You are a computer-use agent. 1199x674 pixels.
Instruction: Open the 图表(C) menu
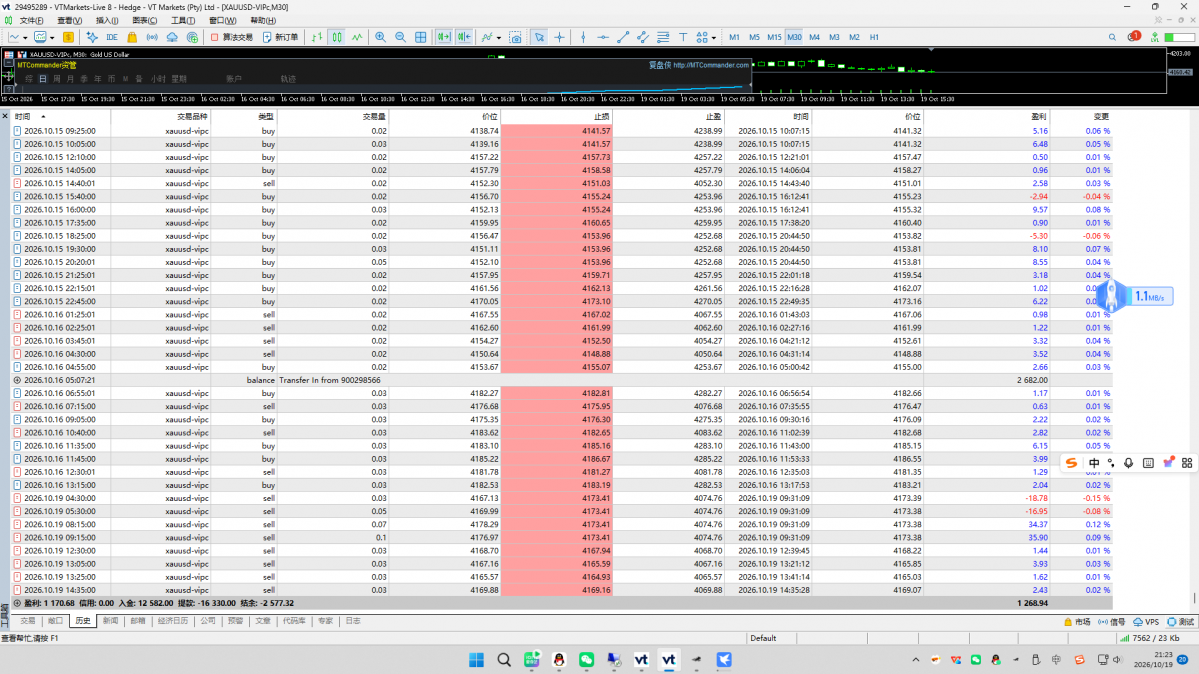[x=145, y=21]
